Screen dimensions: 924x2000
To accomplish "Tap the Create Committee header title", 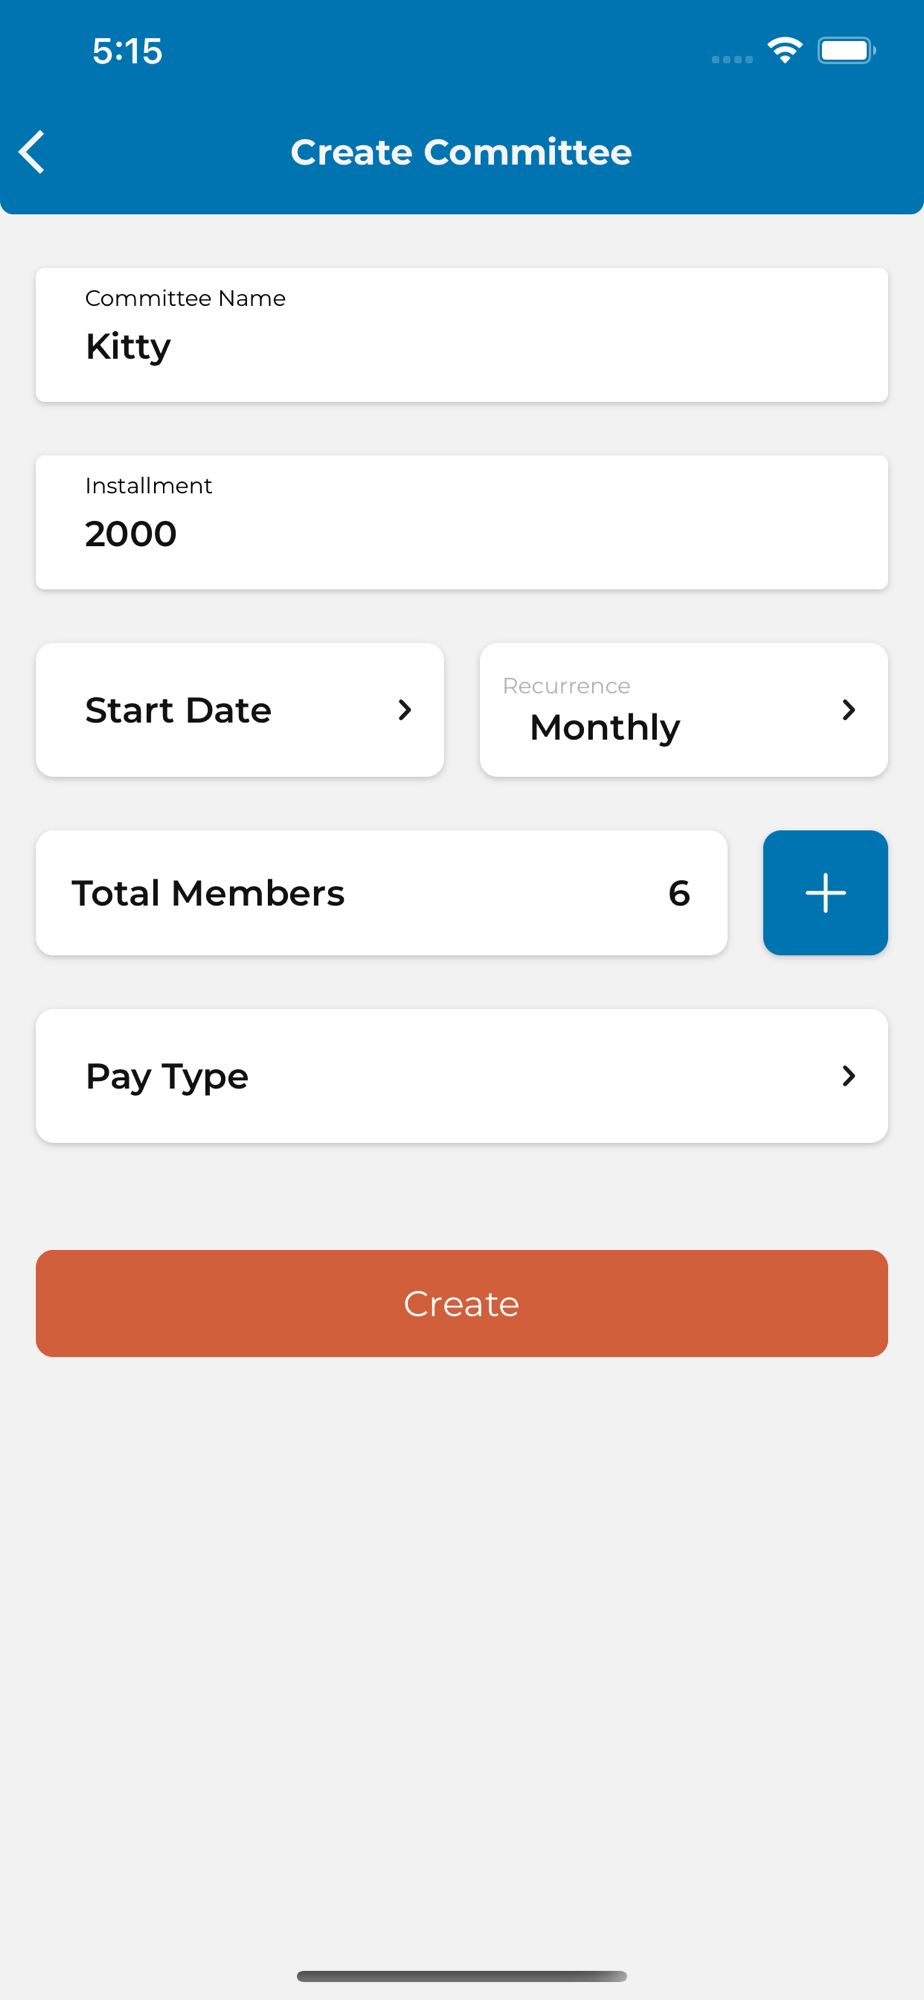I will point(461,152).
